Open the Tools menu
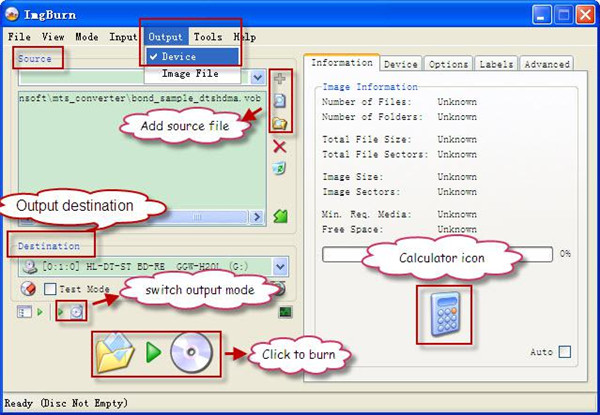Image resolution: width=600 pixels, height=415 pixels. 208,37
